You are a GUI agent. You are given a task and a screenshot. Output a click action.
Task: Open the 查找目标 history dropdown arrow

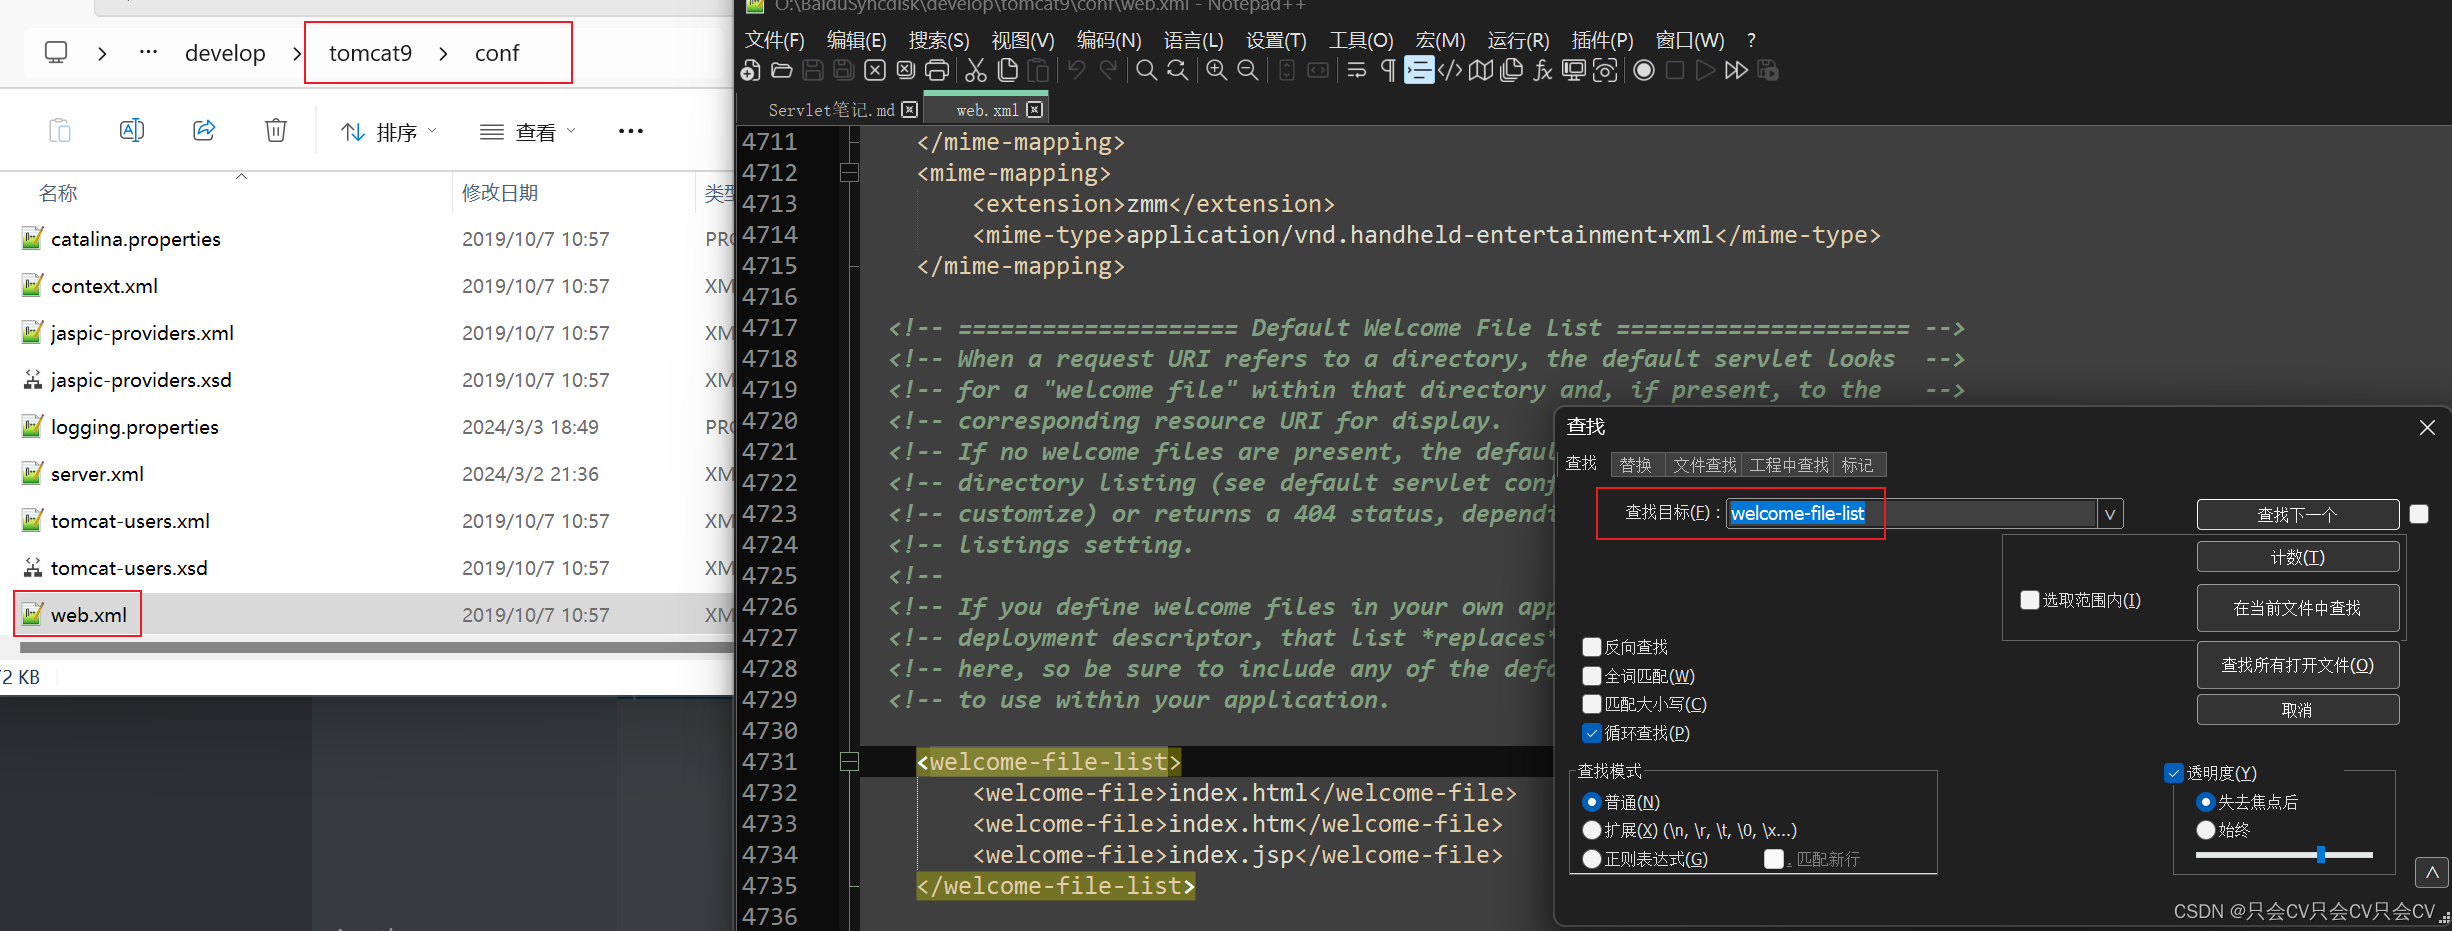2110,514
